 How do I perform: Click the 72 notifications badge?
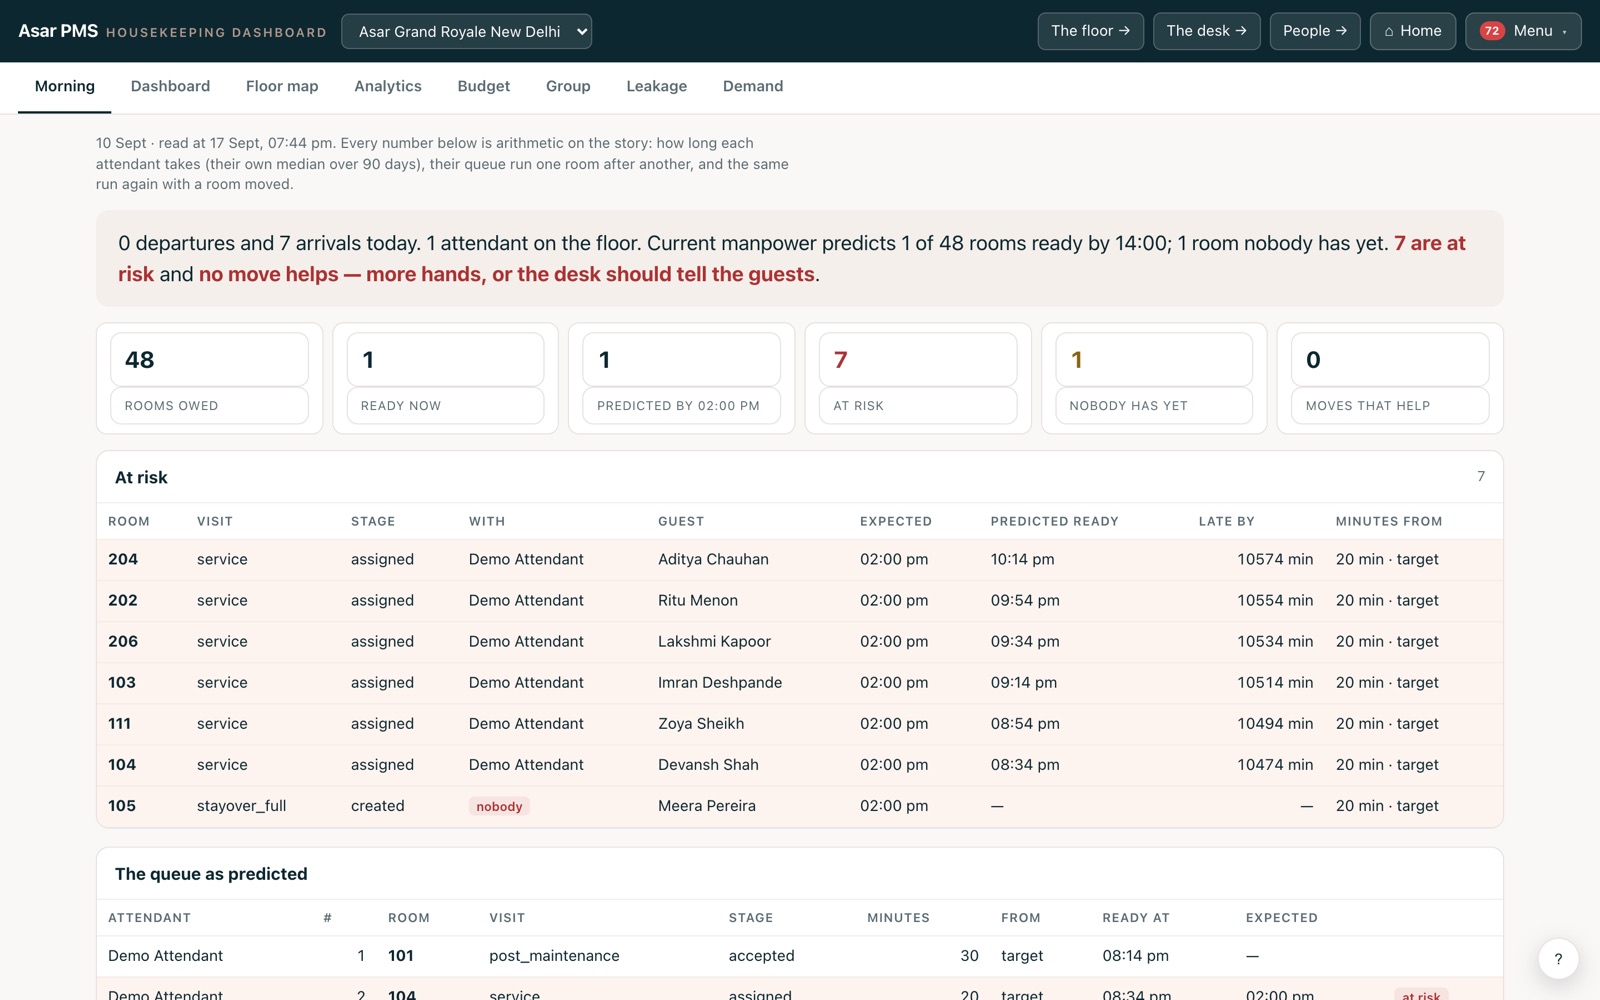1492,31
